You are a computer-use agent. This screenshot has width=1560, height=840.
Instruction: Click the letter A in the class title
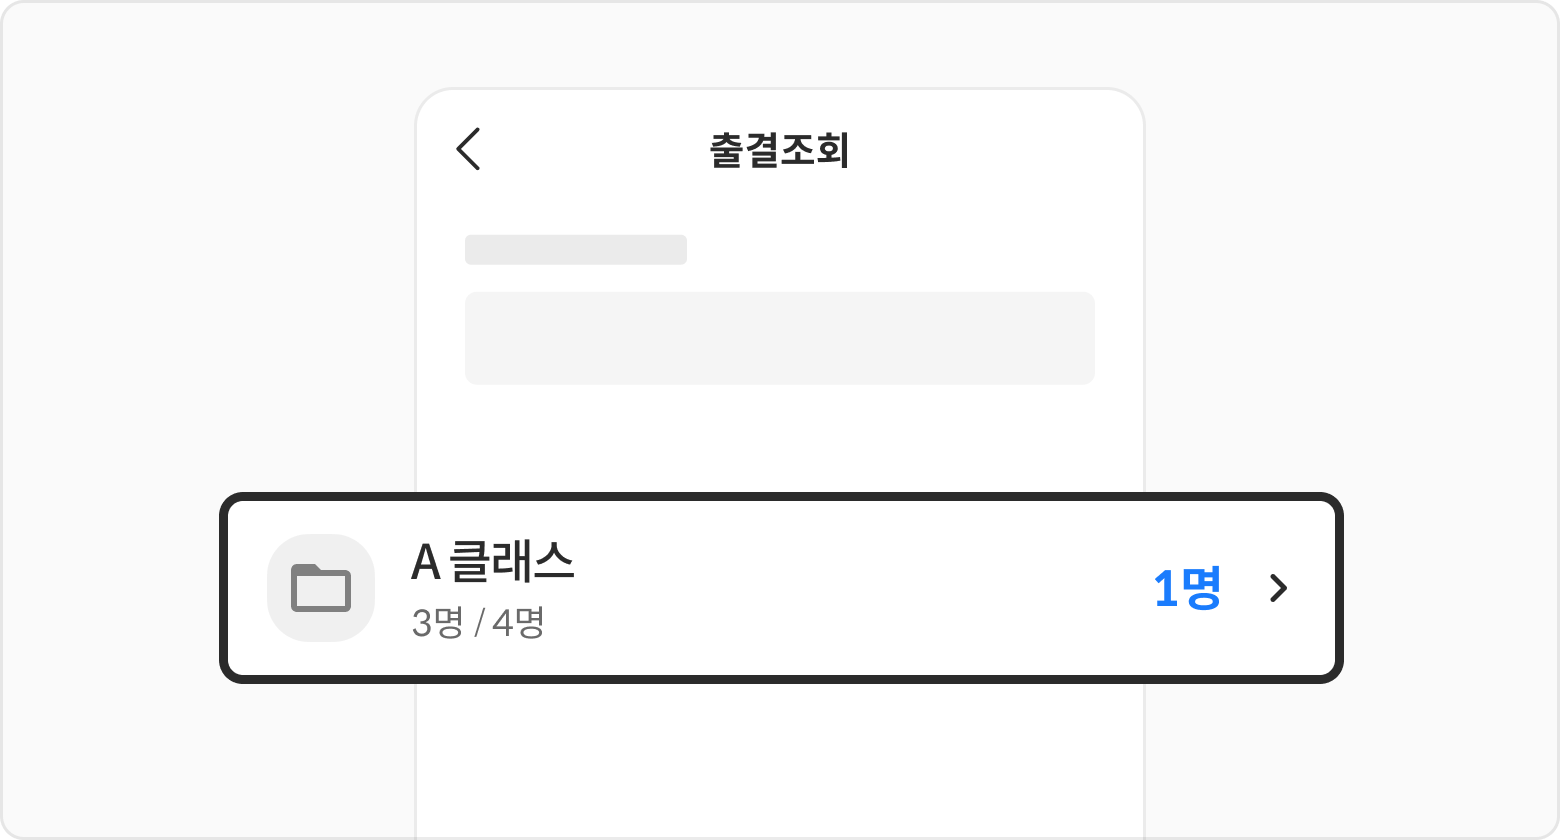pos(425,563)
